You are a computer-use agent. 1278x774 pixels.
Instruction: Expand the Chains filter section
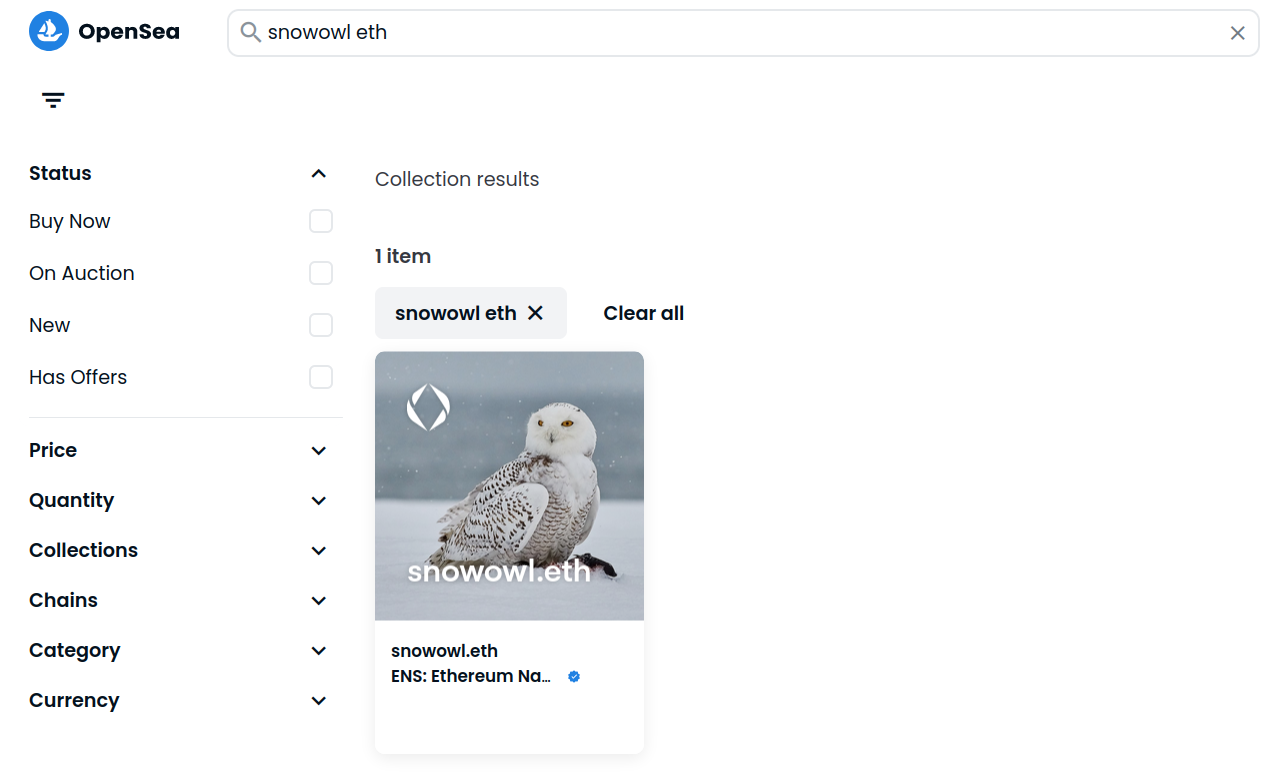[319, 601]
